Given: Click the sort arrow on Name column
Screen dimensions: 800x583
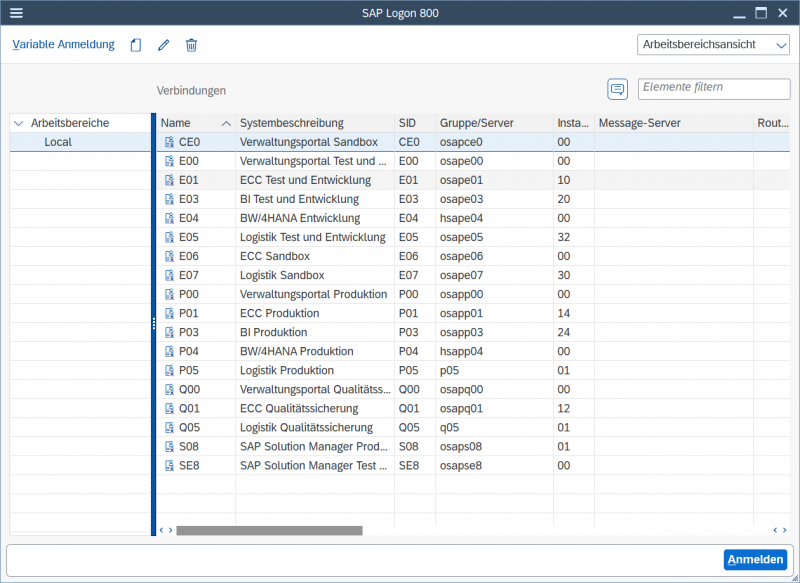Looking at the screenshot, I should (226, 123).
